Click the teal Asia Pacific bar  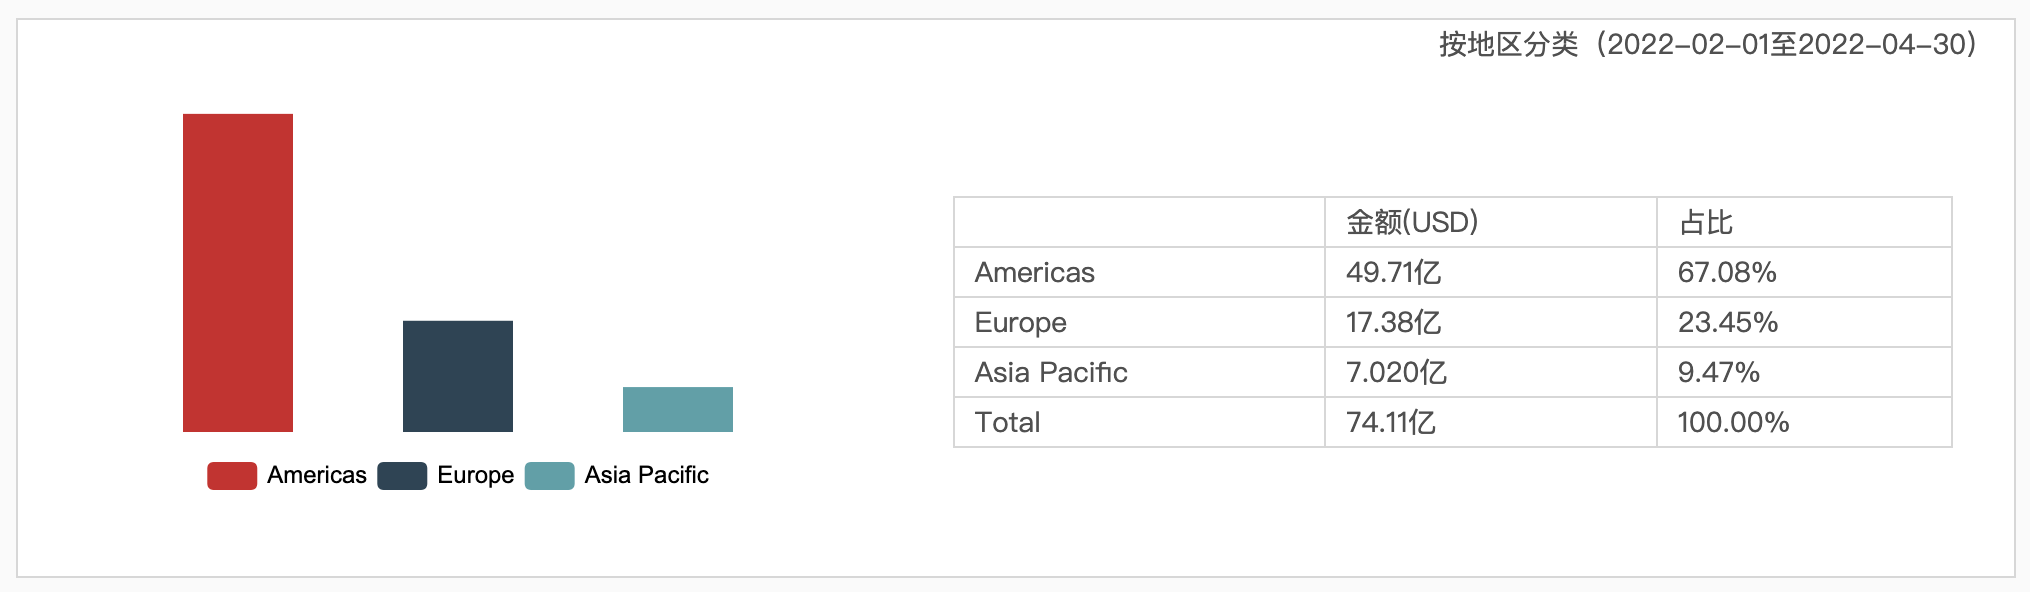(678, 409)
